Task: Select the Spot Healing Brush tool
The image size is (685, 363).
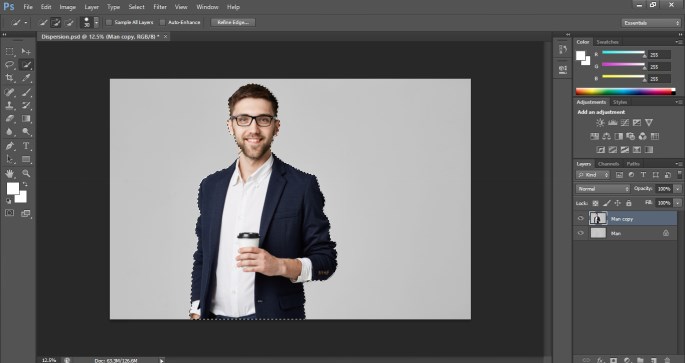Action: [x=9, y=92]
